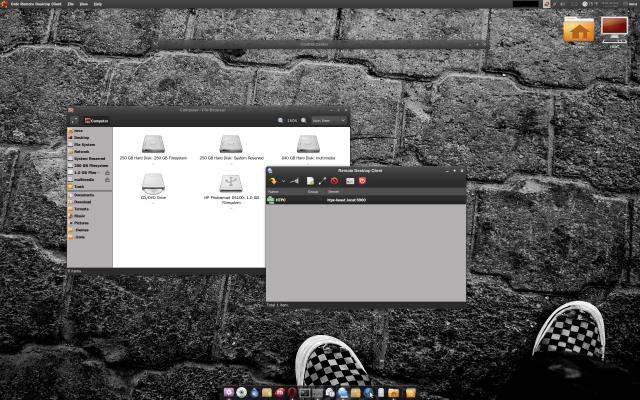Open the Home folder desktop icon
This screenshot has height=400, width=640.
(x=579, y=31)
